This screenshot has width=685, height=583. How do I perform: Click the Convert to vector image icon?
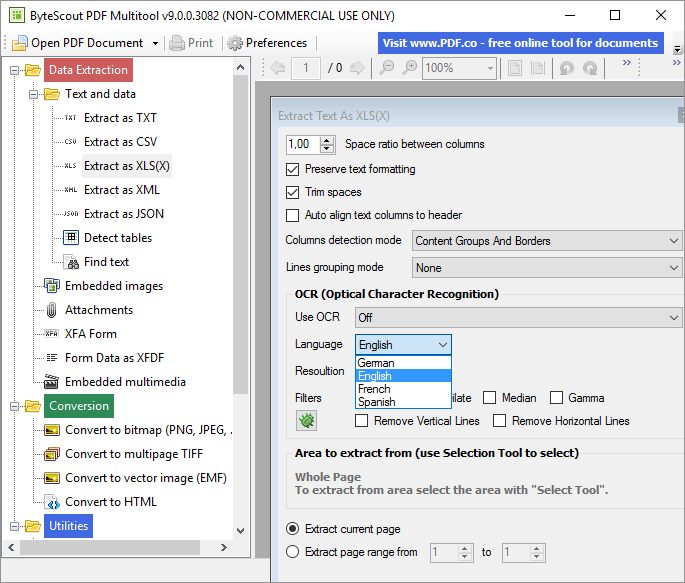[52, 478]
